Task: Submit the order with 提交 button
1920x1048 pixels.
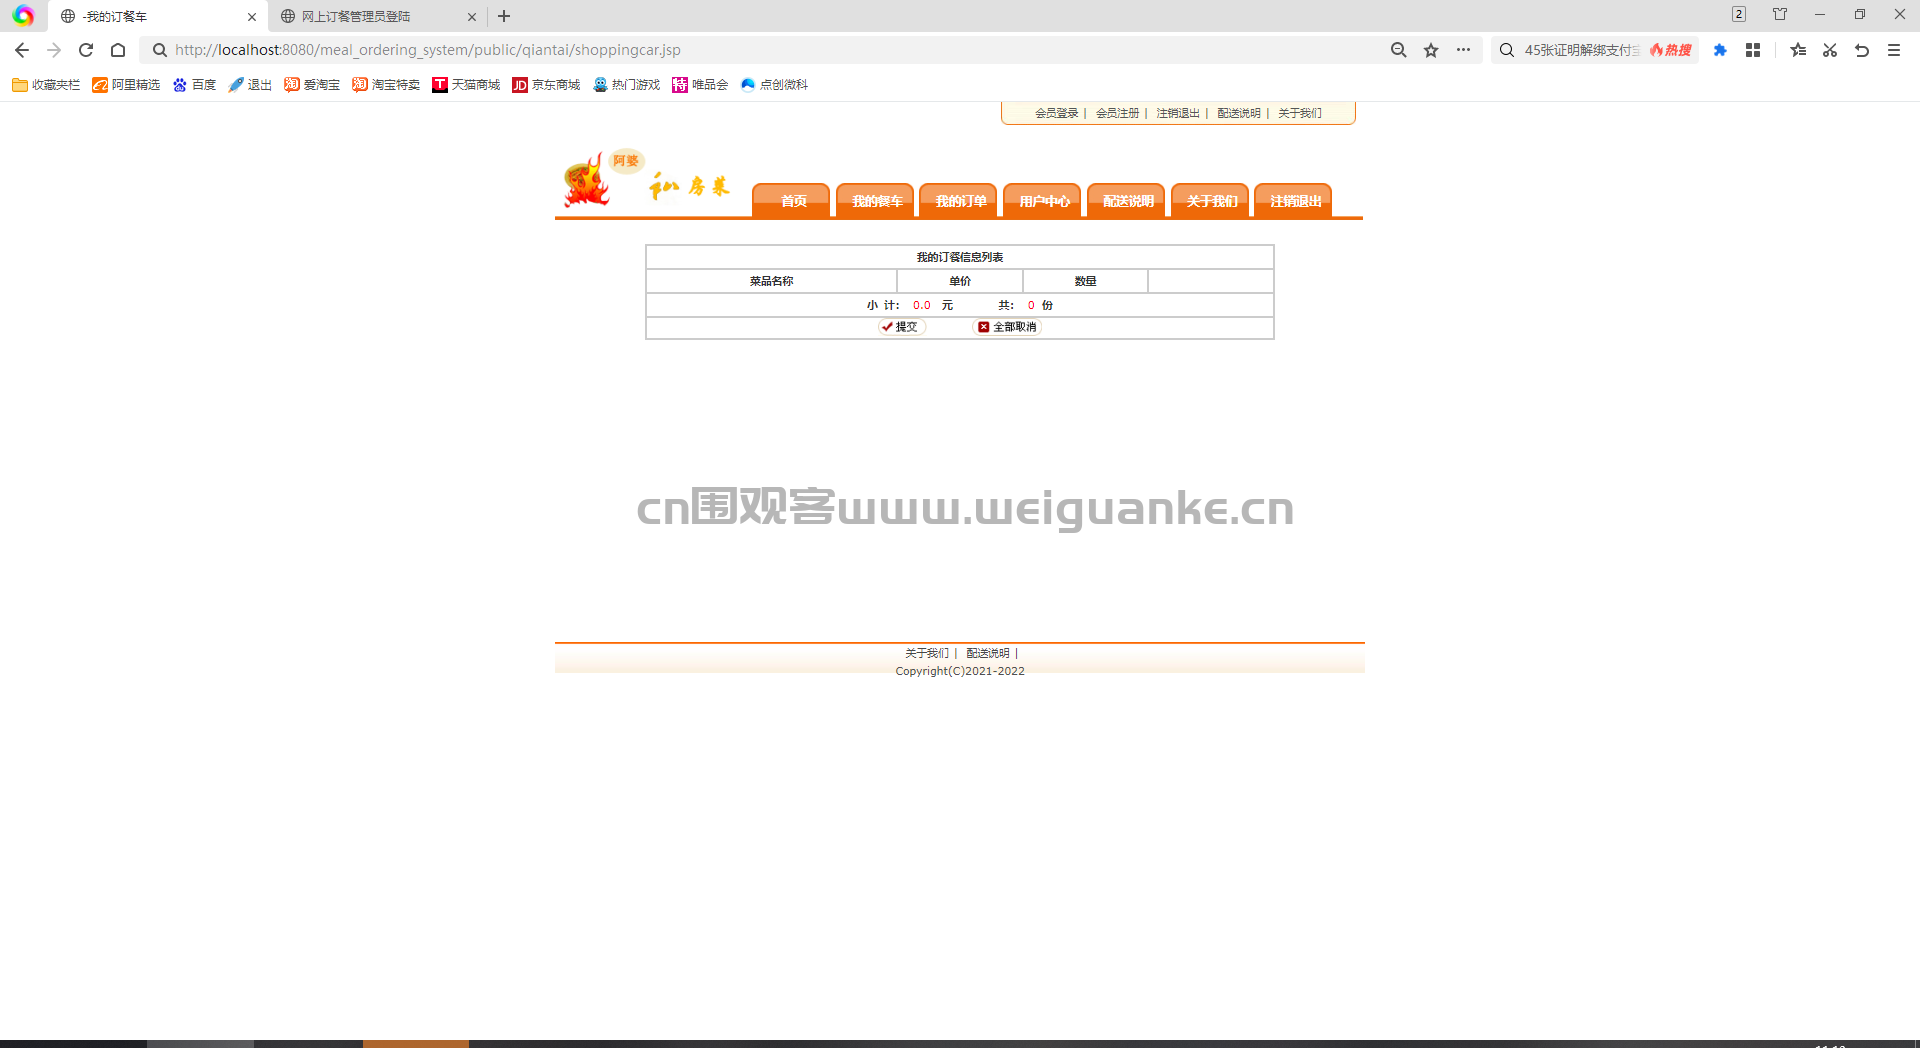Action: (x=901, y=327)
